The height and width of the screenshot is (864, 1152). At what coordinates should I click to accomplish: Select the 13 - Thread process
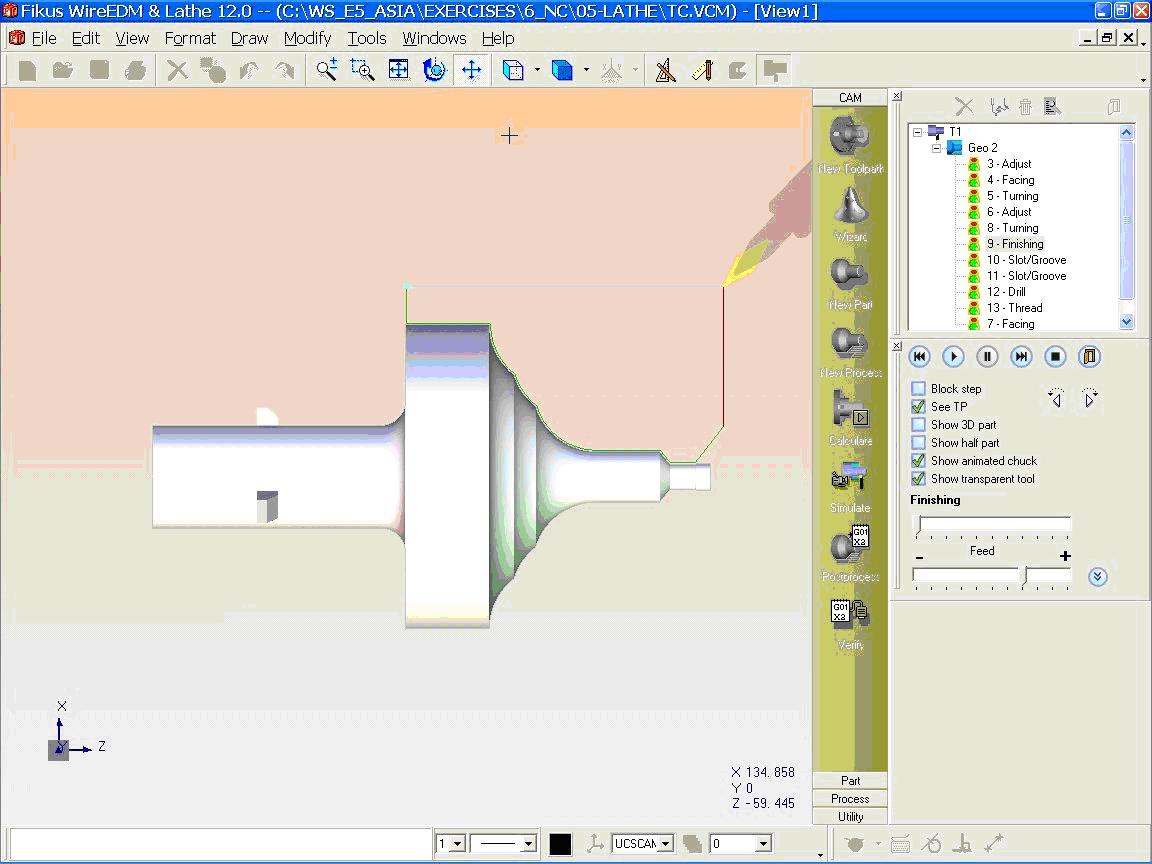coord(1014,308)
